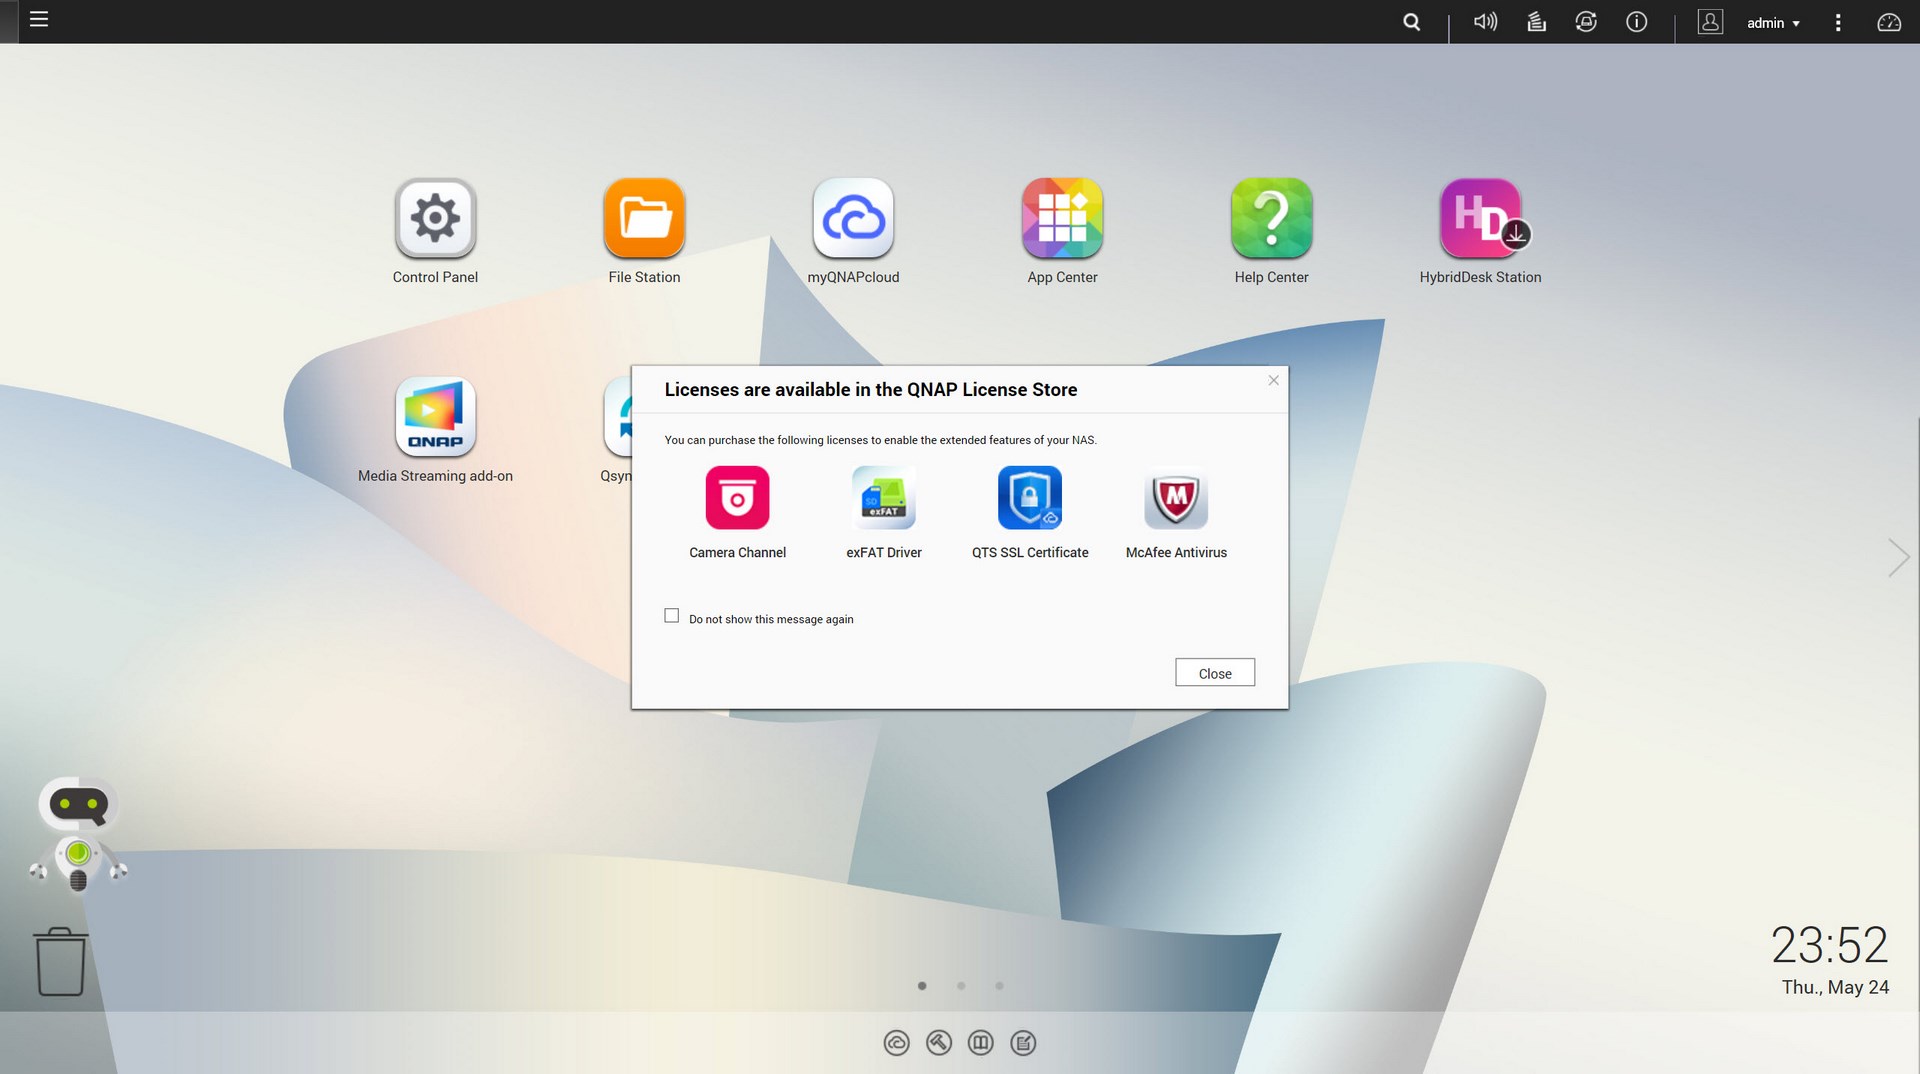Click utility tools icon in bottom bar

939,1043
